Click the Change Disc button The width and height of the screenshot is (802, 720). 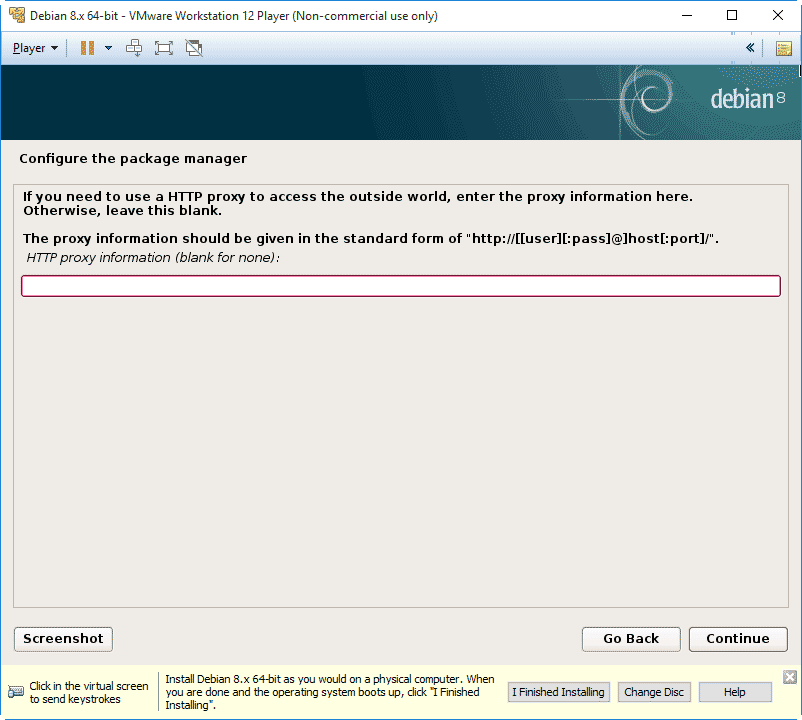654,692
